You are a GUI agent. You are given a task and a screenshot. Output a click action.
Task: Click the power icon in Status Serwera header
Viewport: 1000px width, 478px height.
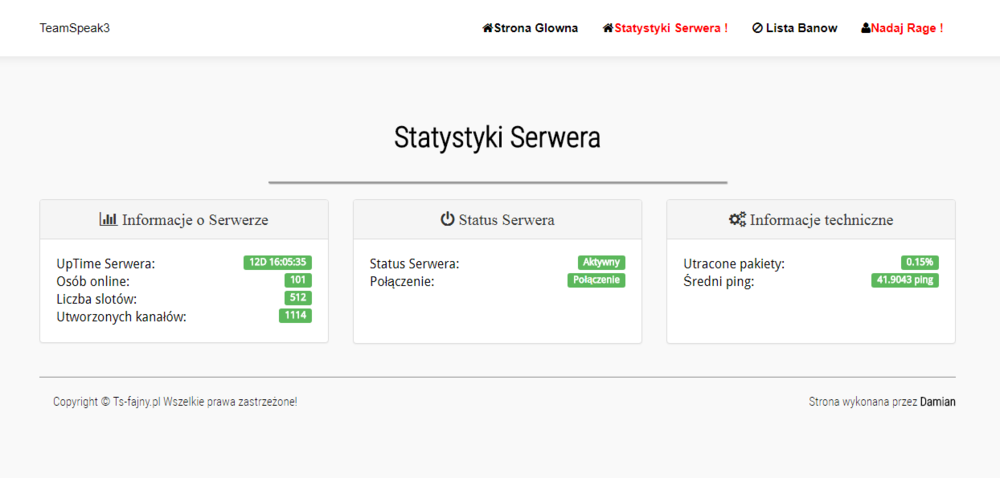pyautogui.click(x=448, y=219)
